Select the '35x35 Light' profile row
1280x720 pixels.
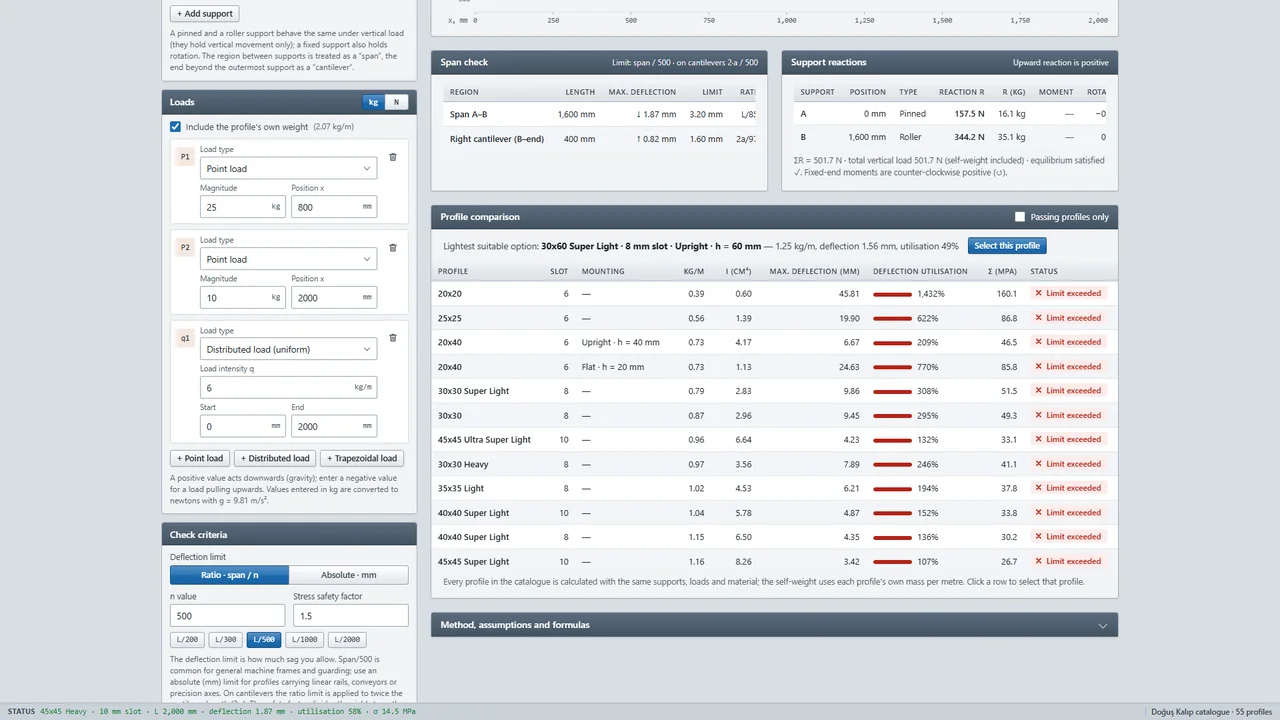(774, 488)
